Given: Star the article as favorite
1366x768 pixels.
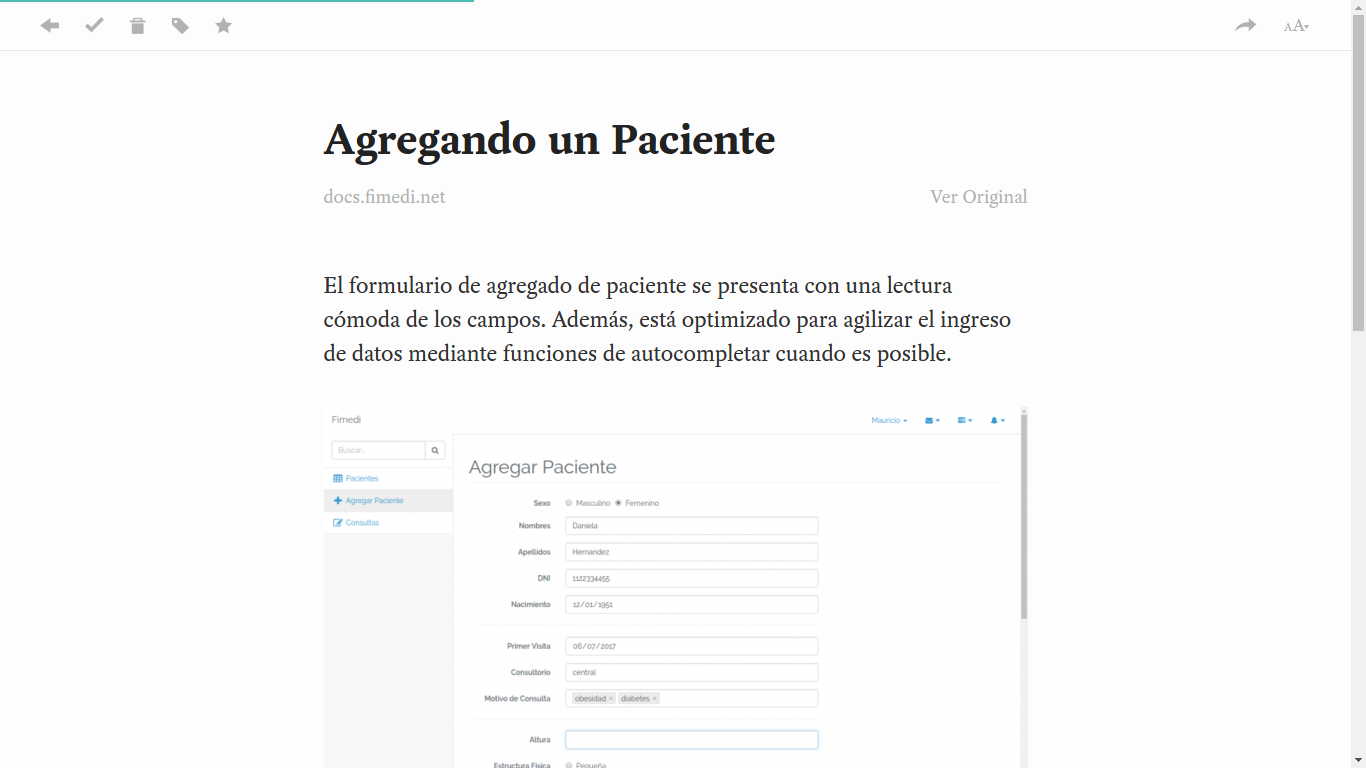Looking at the screenshot, I should click(223, 25).
